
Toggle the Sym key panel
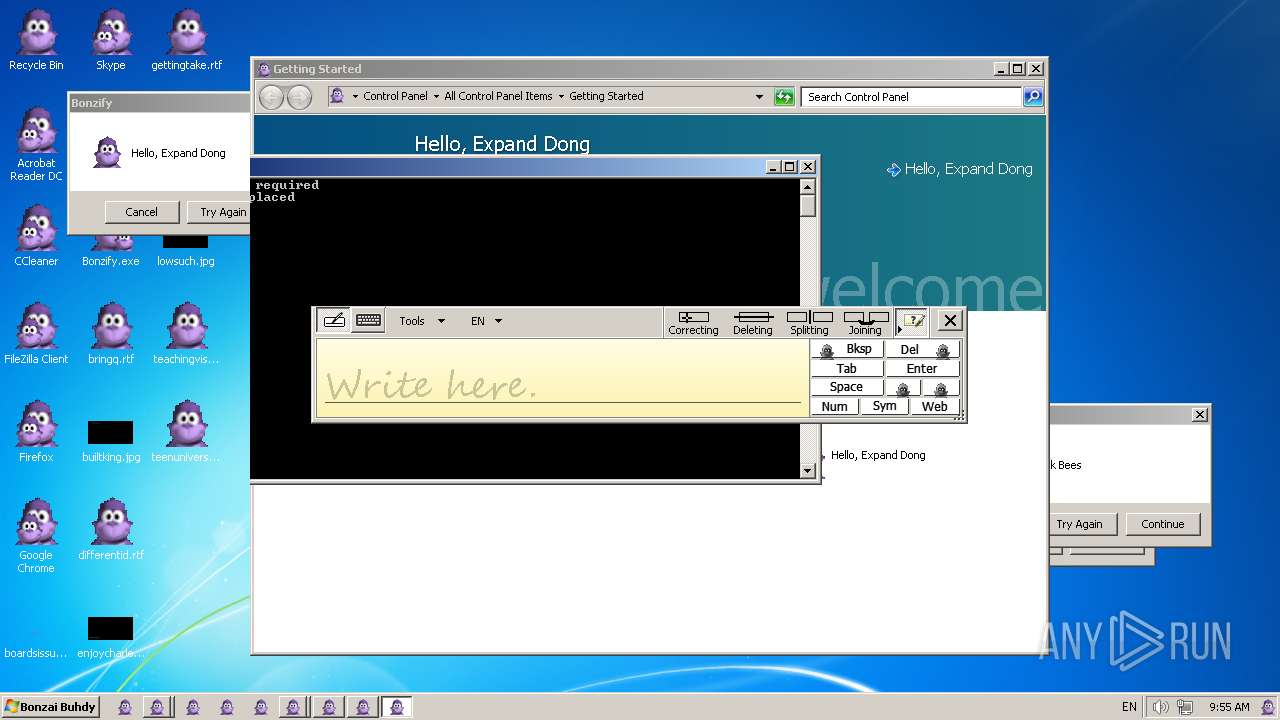[884, 406]
